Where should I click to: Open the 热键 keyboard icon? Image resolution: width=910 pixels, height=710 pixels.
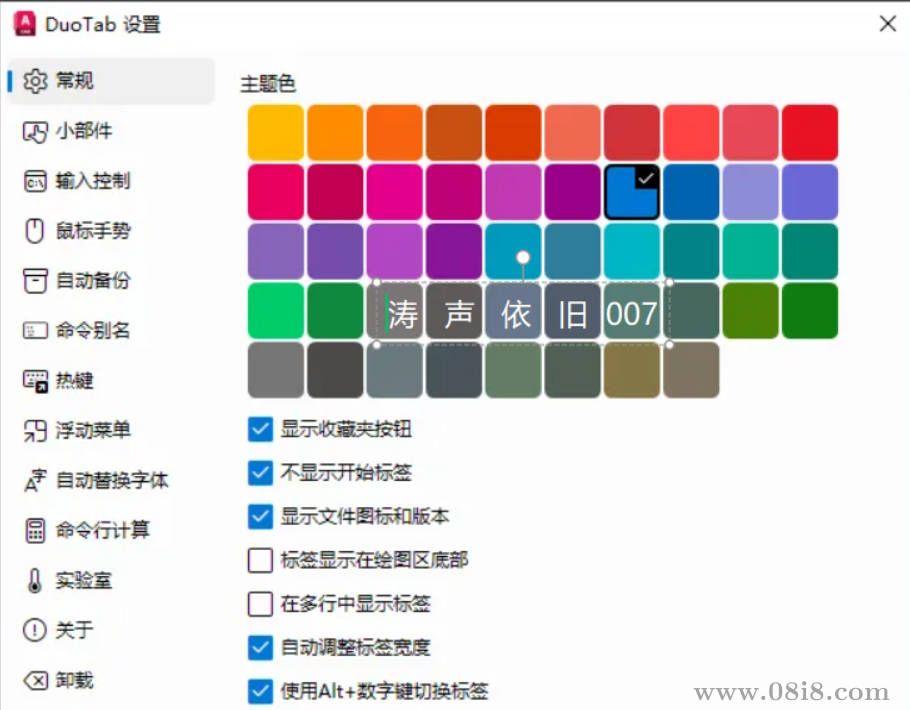pos(36,381)
